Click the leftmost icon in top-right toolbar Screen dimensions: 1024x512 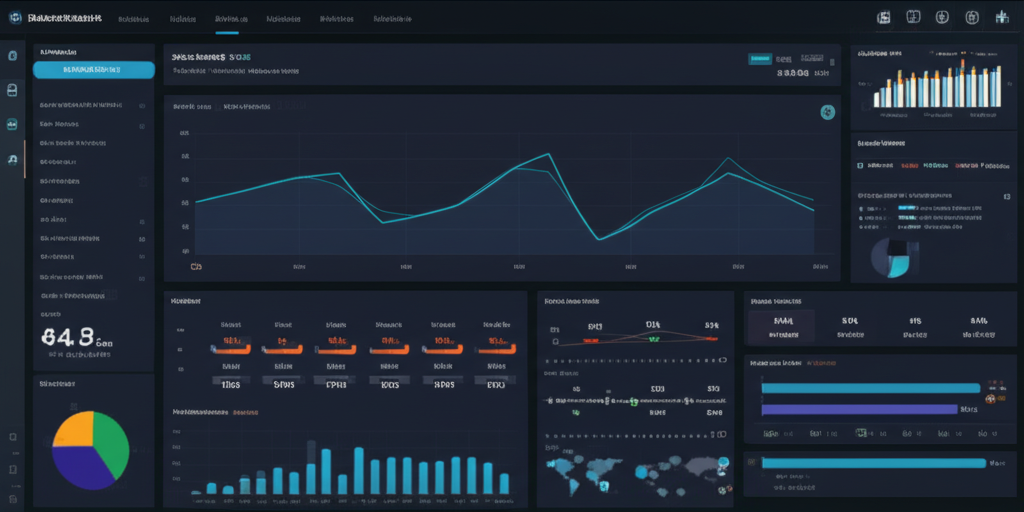point(883,18)
